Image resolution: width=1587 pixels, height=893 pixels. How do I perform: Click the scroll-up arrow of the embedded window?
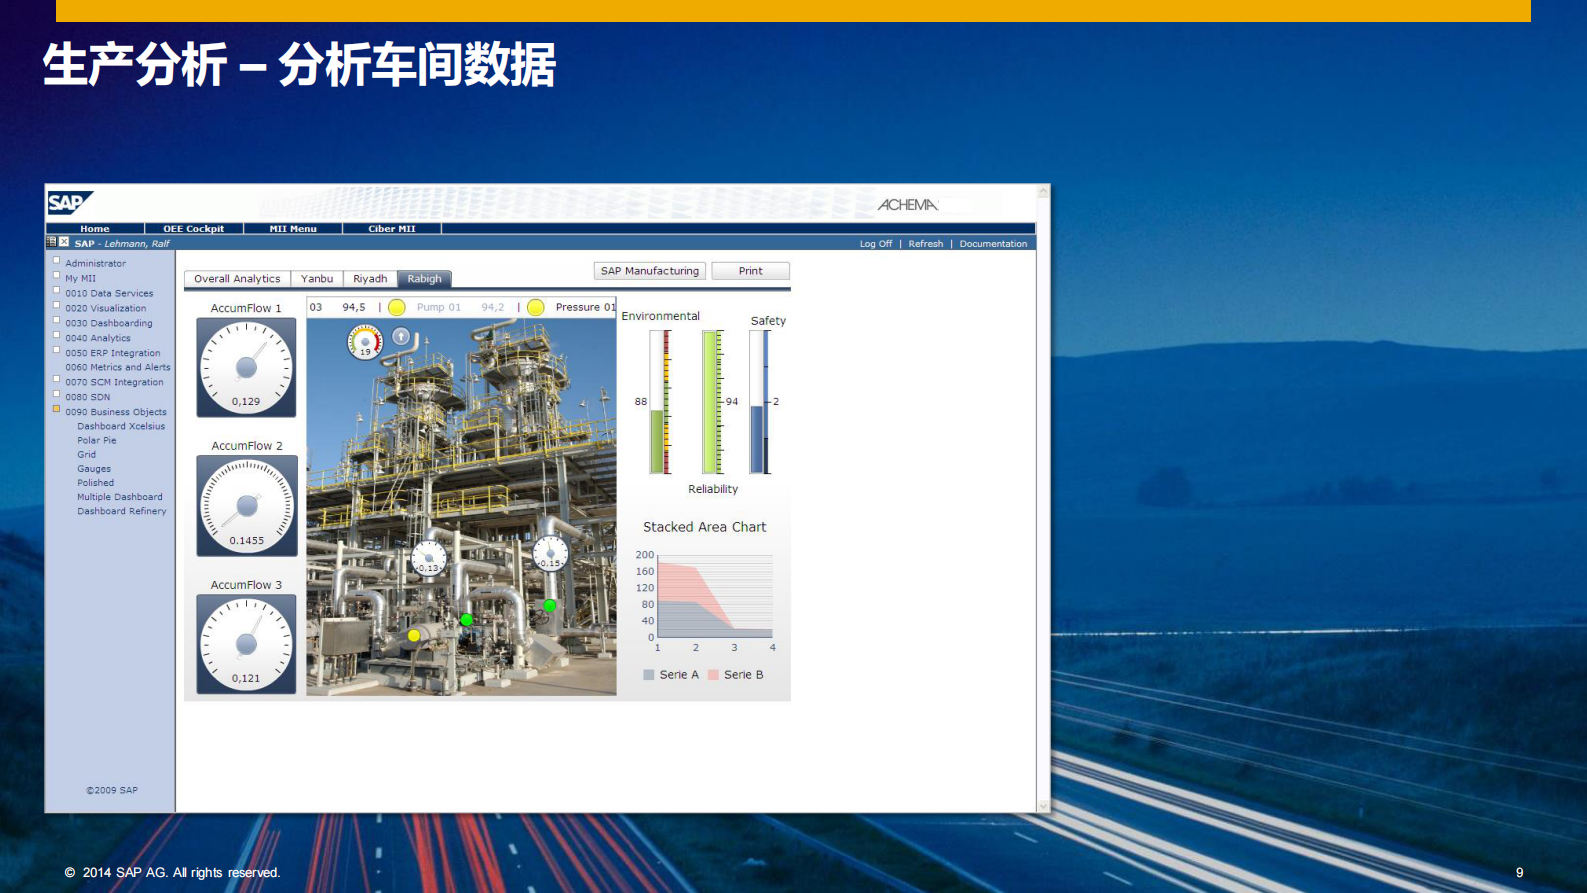[1043, 191]
